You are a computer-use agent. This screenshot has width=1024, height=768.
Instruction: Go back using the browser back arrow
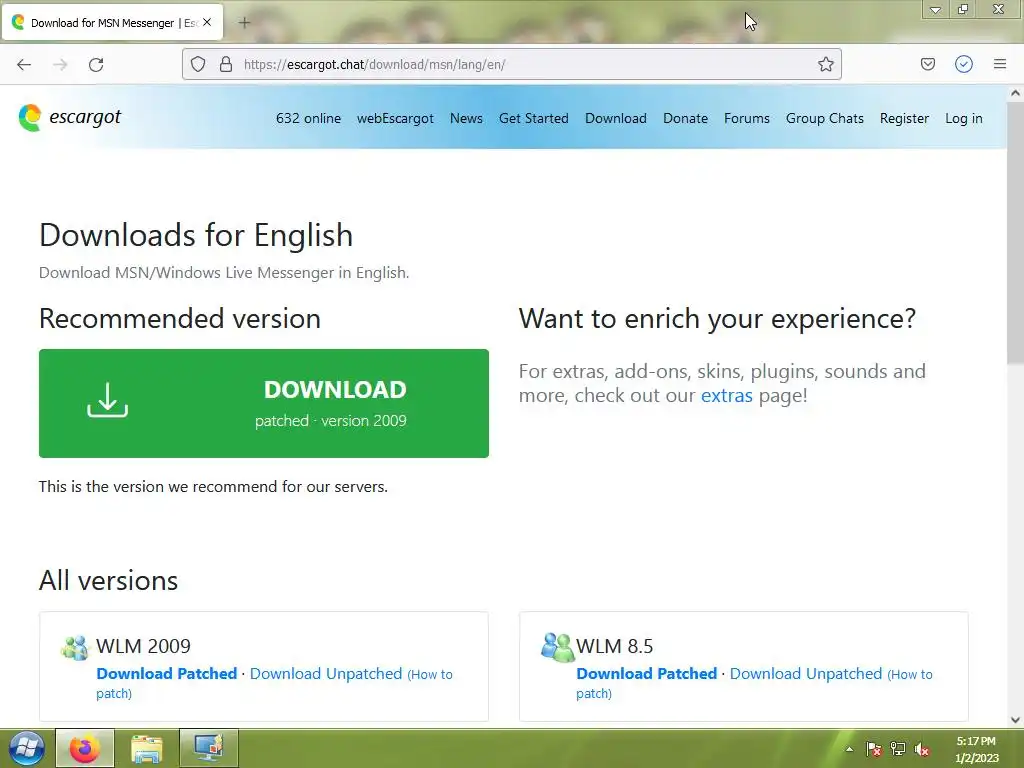tap(24, 65)
